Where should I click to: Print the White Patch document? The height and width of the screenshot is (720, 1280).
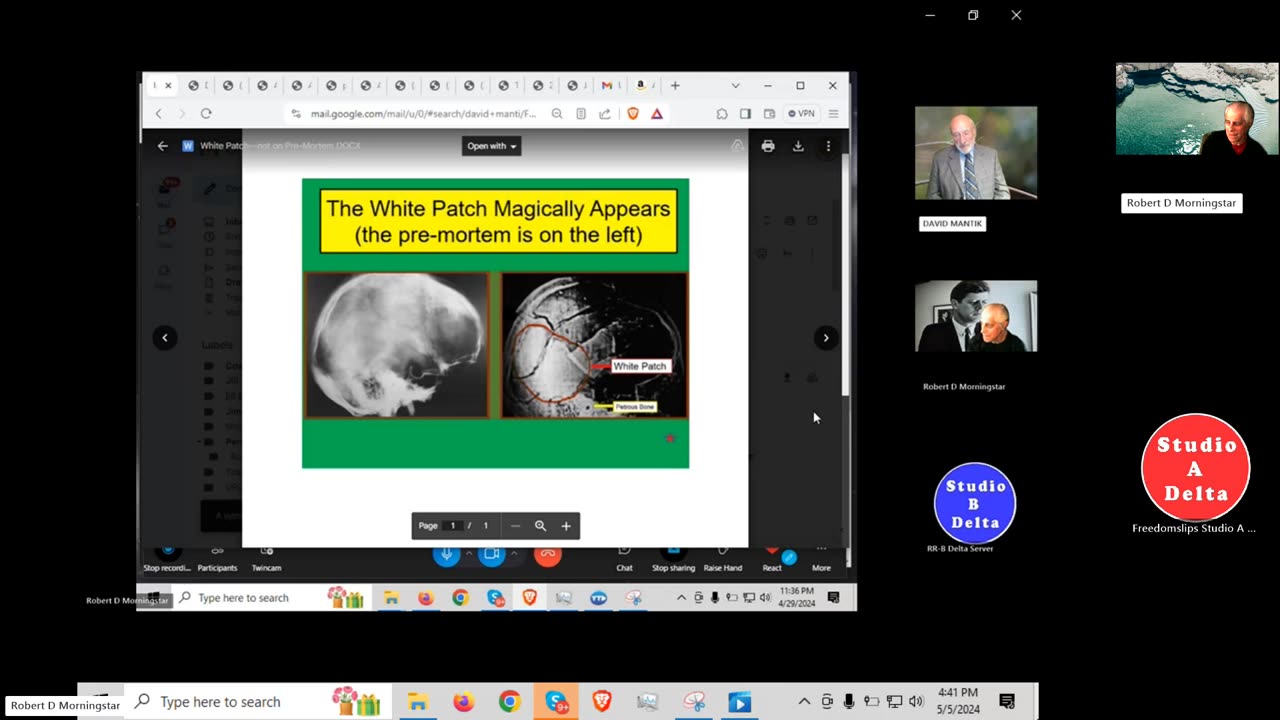tap(768, 146)
